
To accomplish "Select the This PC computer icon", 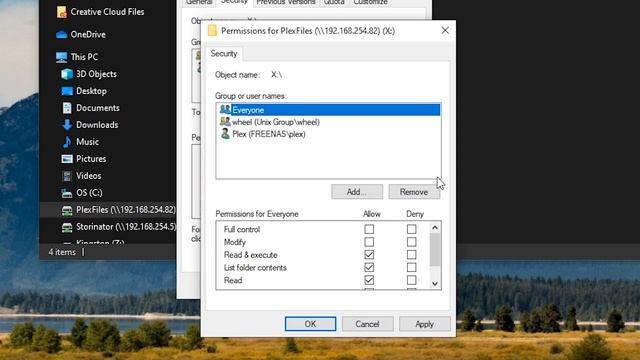I will [62, 57].
